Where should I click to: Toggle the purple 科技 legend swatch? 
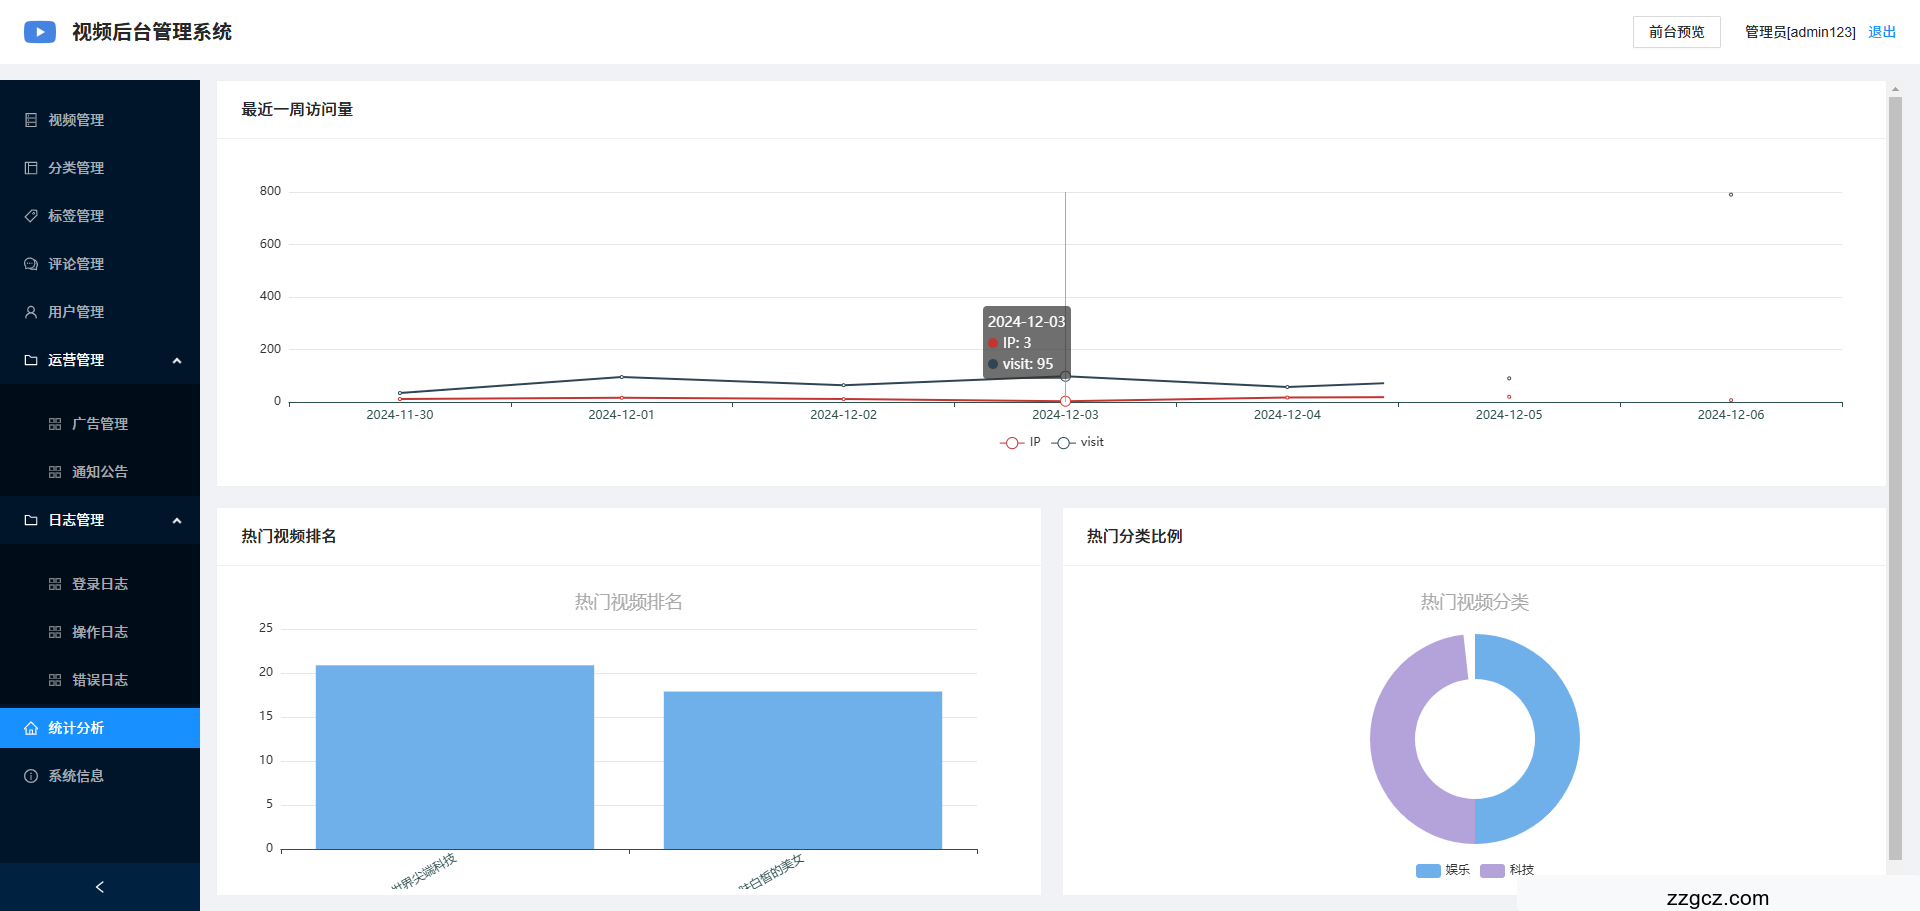[1492, 870]
